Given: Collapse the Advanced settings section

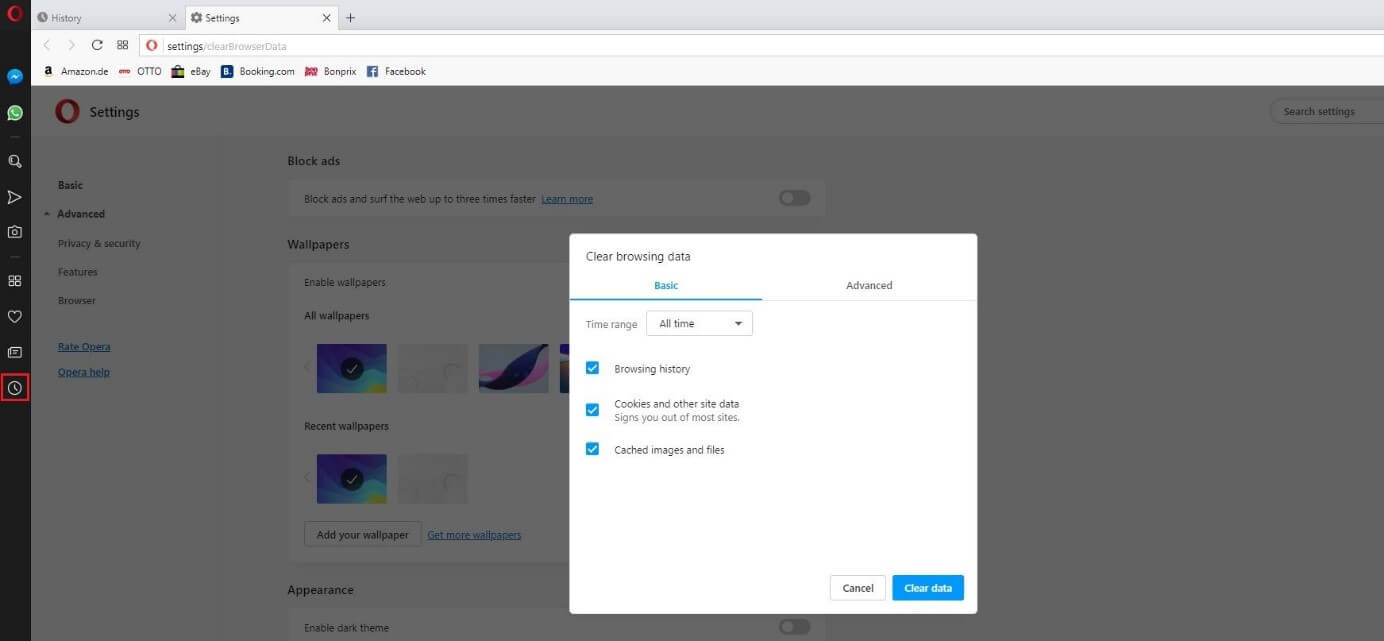Looking at the screenshot, I should point(80,214).
